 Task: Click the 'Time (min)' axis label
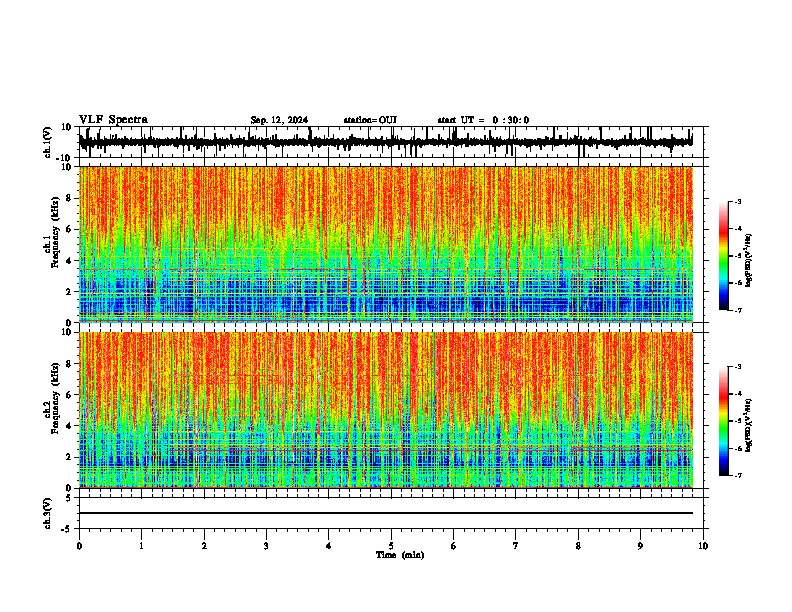pyautogui.click(x=400, y=555)
